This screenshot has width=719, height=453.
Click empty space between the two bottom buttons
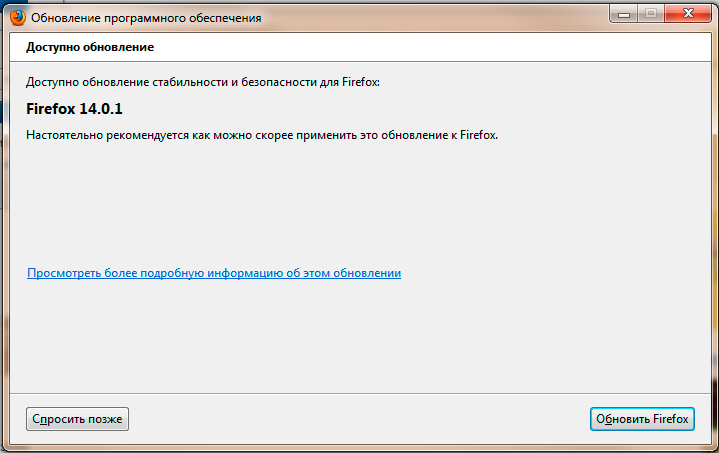[360, 419]
